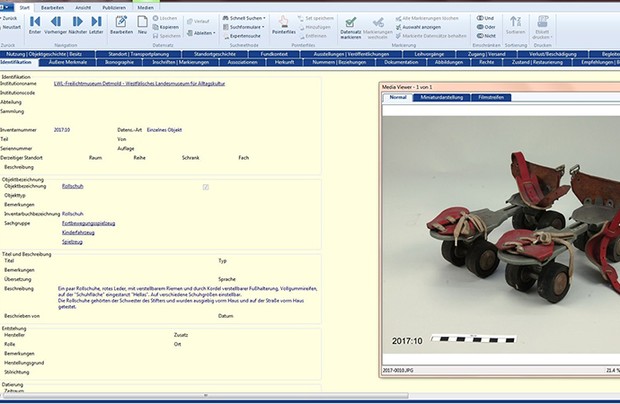The image size is (620, 404).
Task: Click Alle Markierungen löschen
Action: [427, 18]
